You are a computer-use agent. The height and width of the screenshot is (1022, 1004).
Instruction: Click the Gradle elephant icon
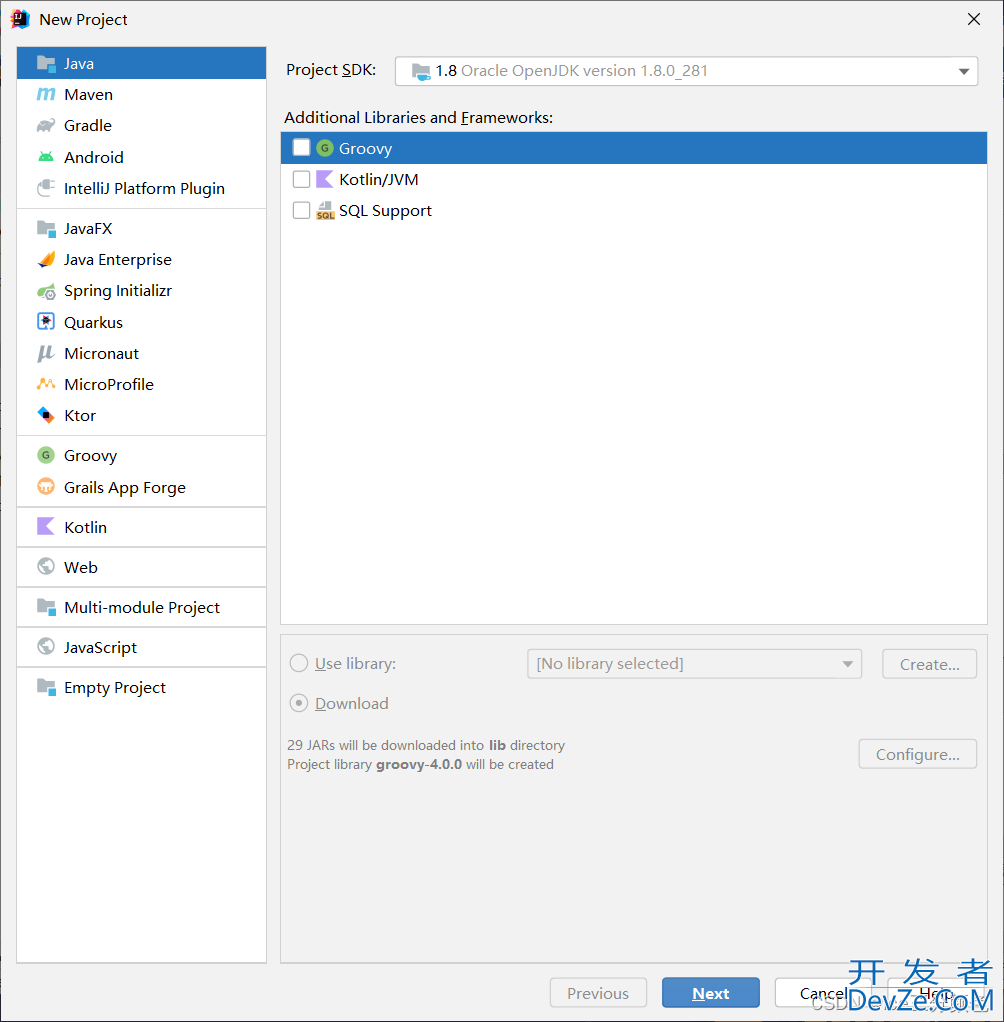tap(46, 125)
